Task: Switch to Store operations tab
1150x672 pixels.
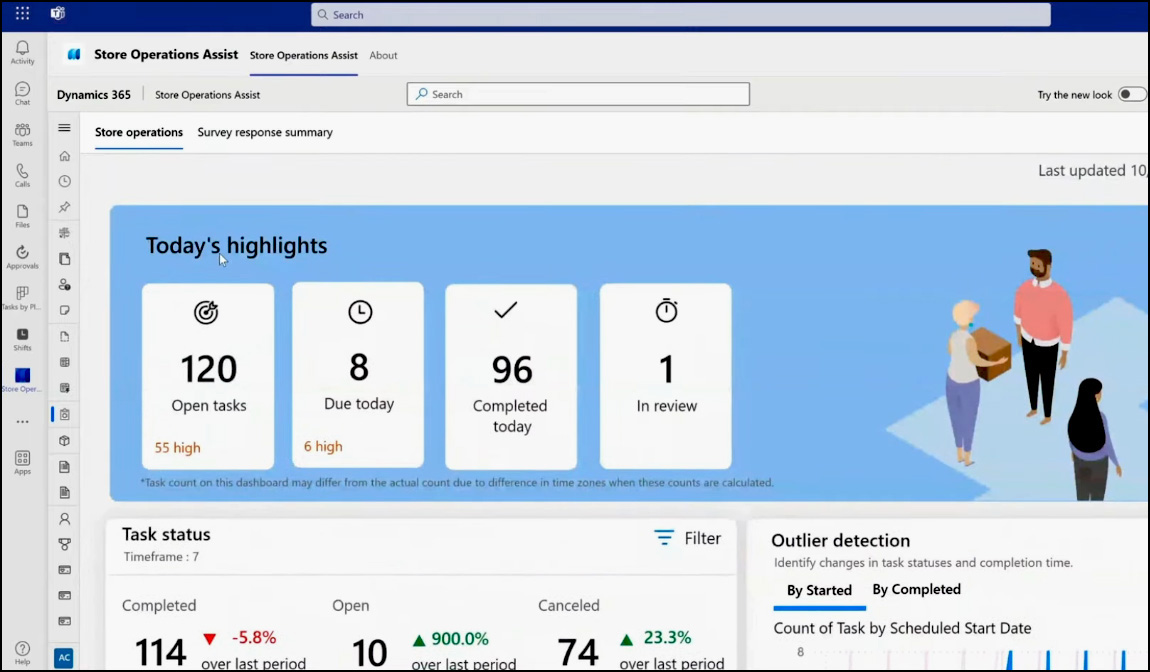Action: point(139,132)
